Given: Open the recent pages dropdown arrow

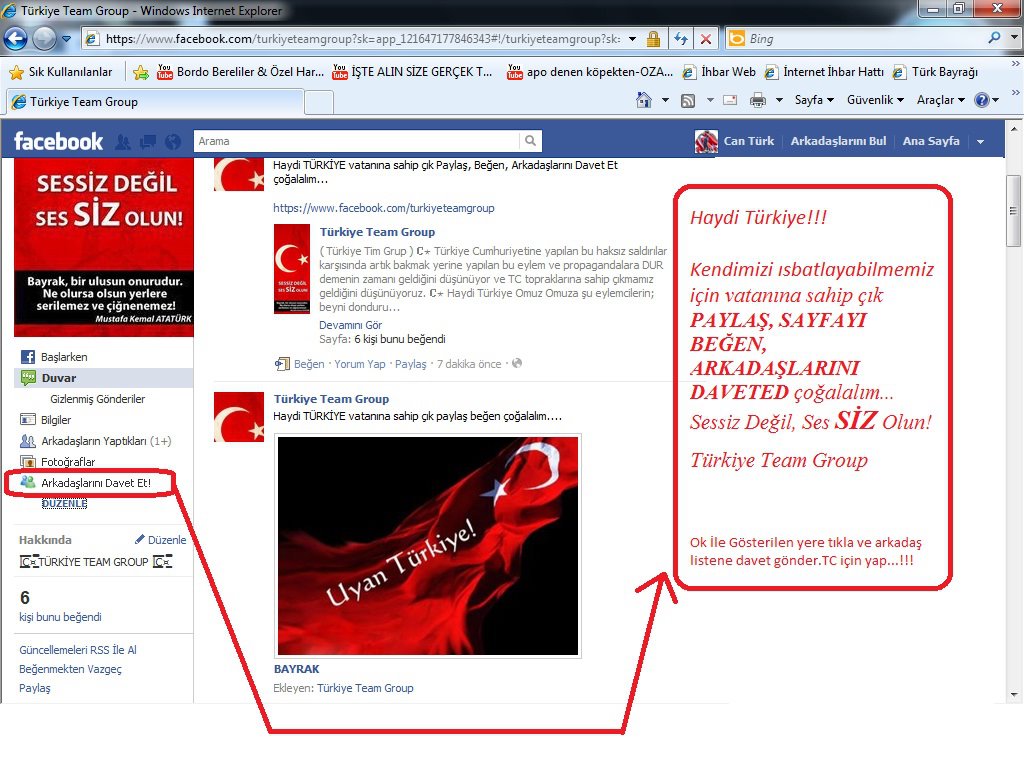Looking at the screenshot, I should pos(66,39).
